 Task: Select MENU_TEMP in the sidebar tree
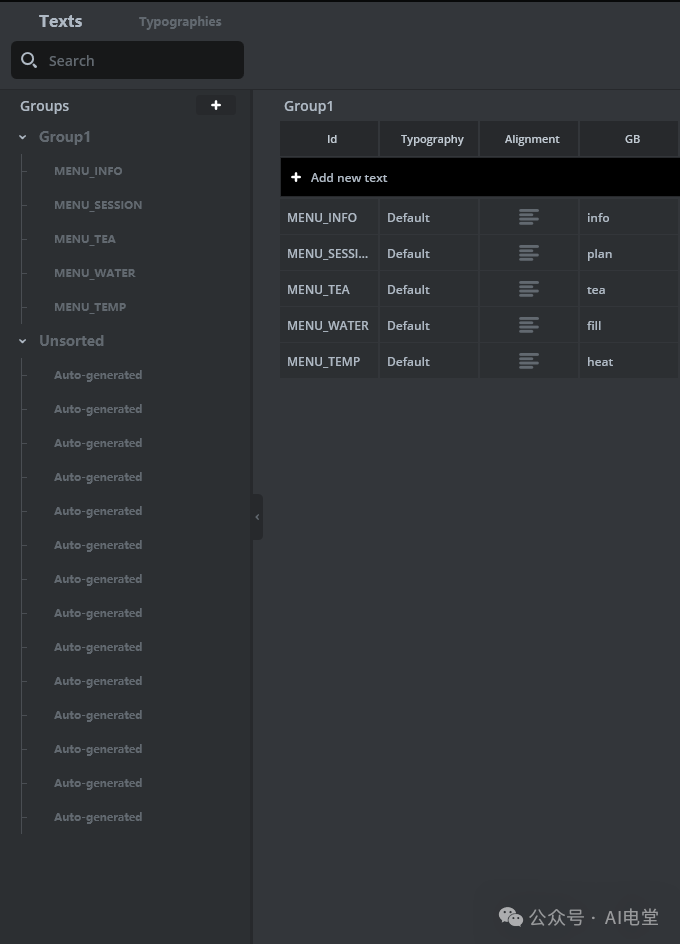pyautogui.click(x=90, y=306)
